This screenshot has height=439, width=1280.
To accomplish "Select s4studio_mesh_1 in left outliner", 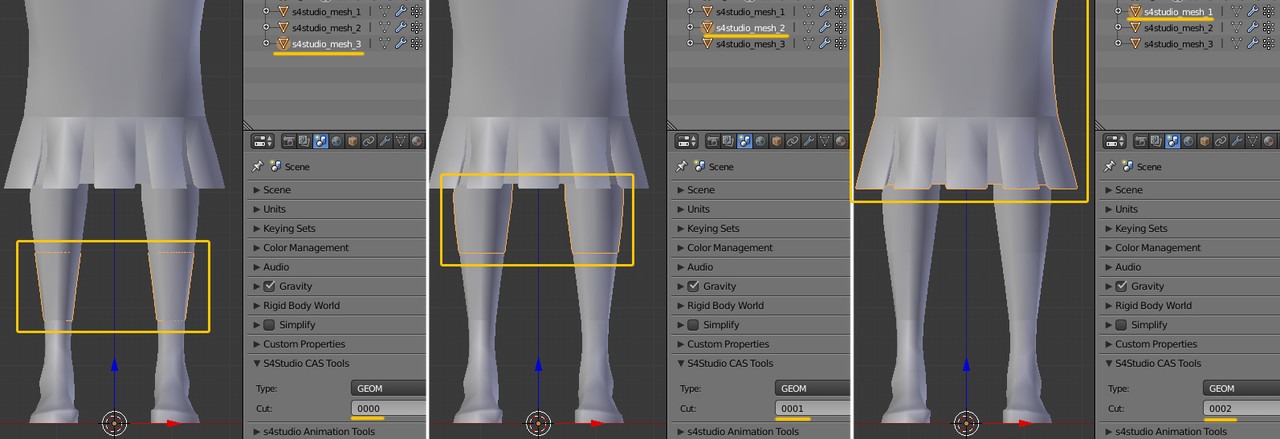I will point(326,11).
